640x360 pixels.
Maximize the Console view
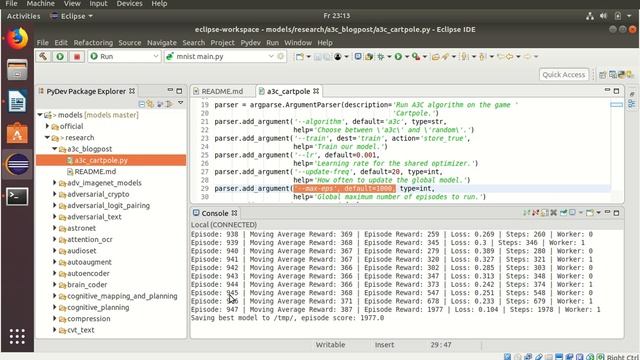click(x=616, y=213)
